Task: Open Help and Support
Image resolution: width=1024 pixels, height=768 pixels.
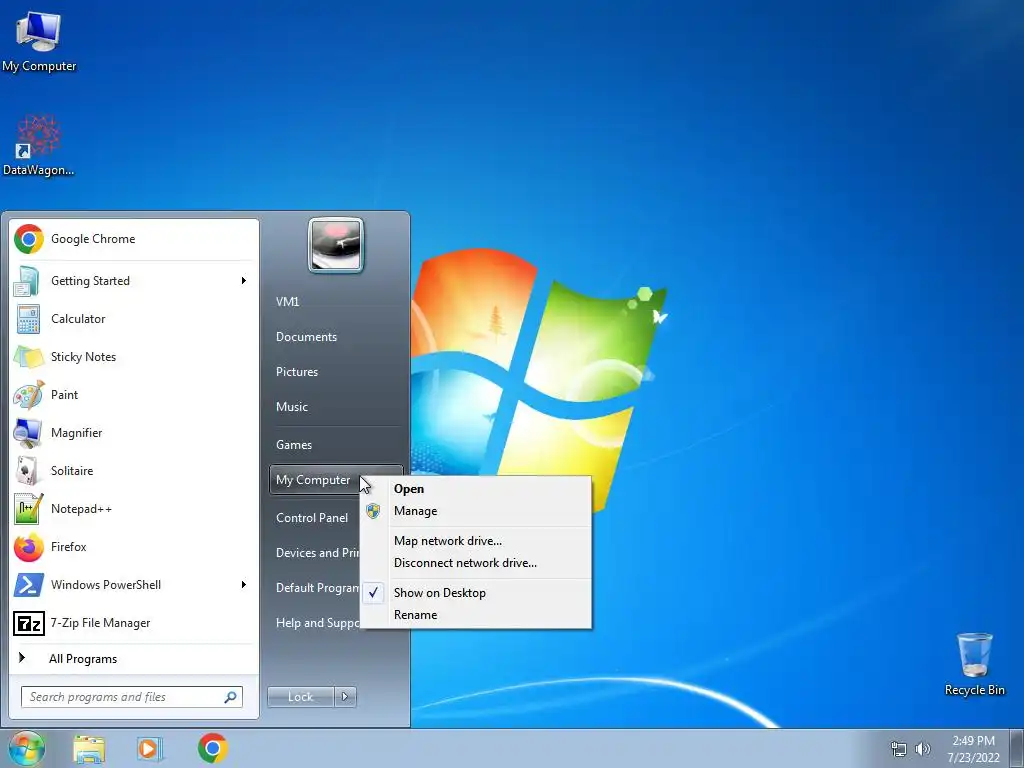Action: 315,623
